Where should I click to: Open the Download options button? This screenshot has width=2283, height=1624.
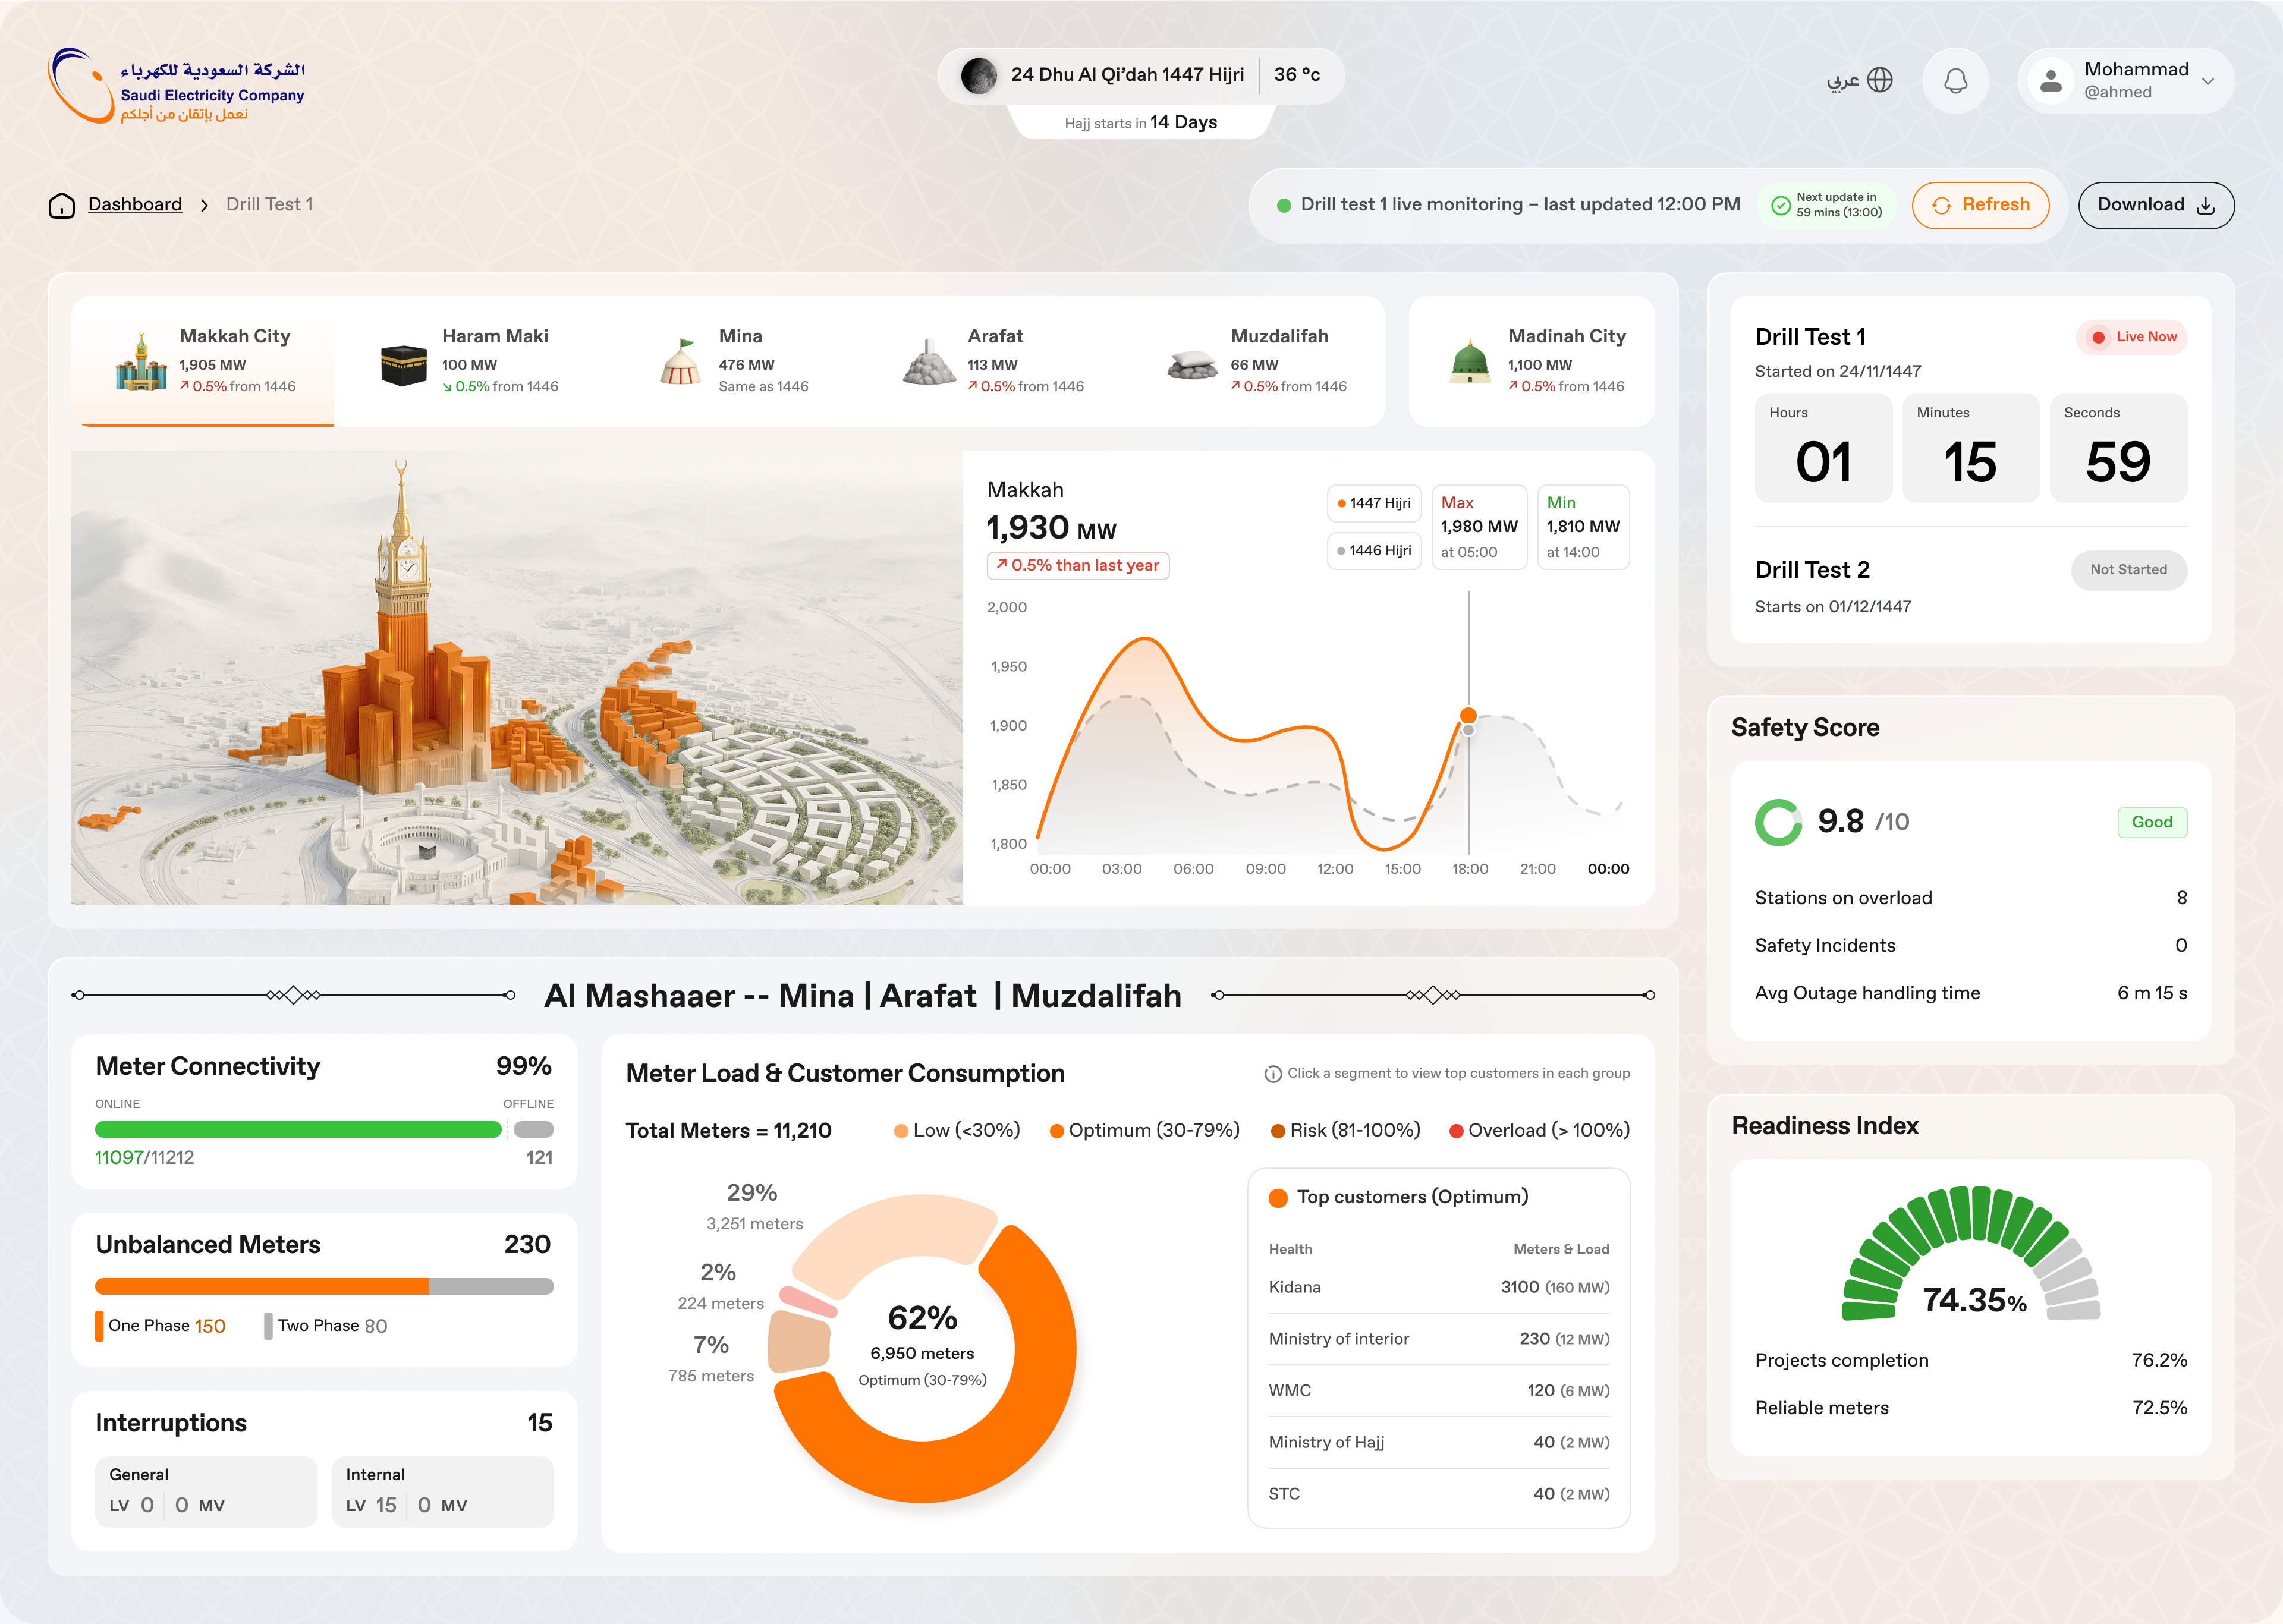[x=2155, y=205]
